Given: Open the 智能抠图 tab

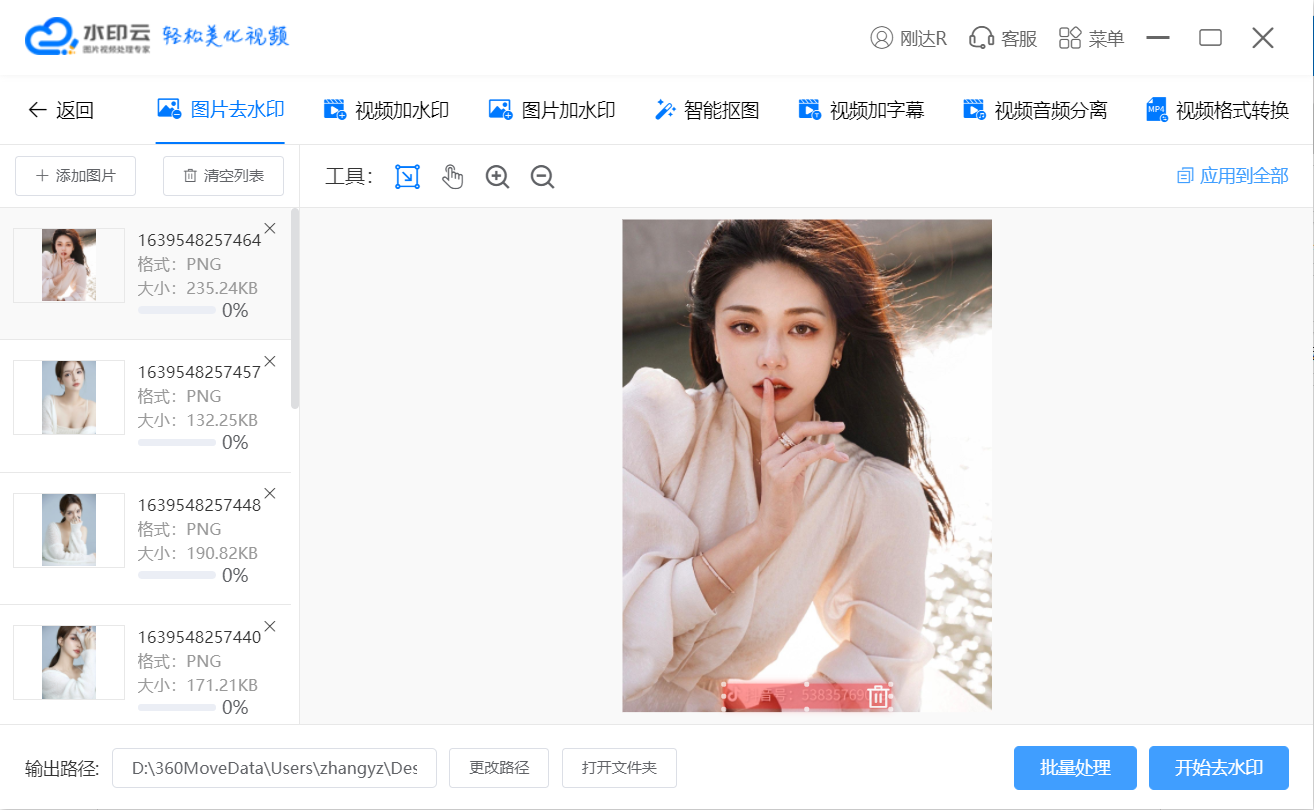Looking at the screenshot, I should [707, 110].
